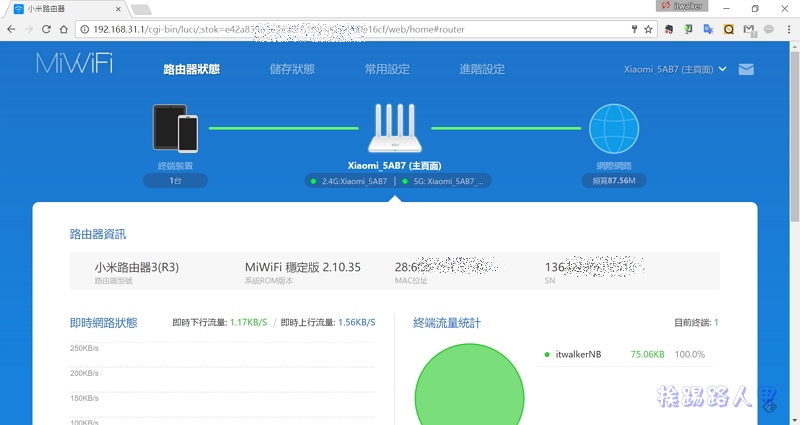
Task: Click the 1台 connected devices pill
Action: pyautogui.click(x=175, y=181)
